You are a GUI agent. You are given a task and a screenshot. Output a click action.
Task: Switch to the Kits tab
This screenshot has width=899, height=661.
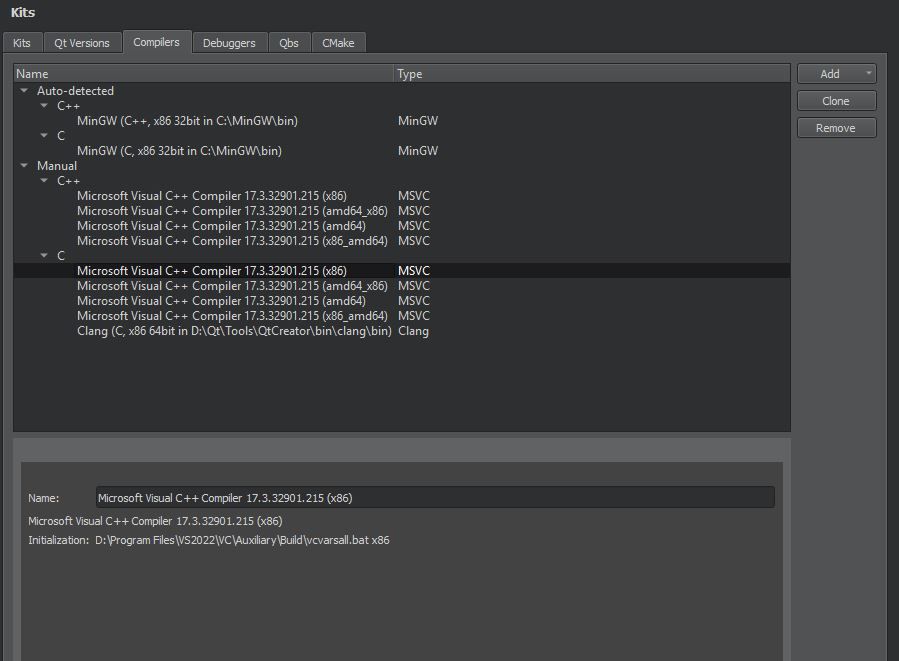click(x=22, y=43)
